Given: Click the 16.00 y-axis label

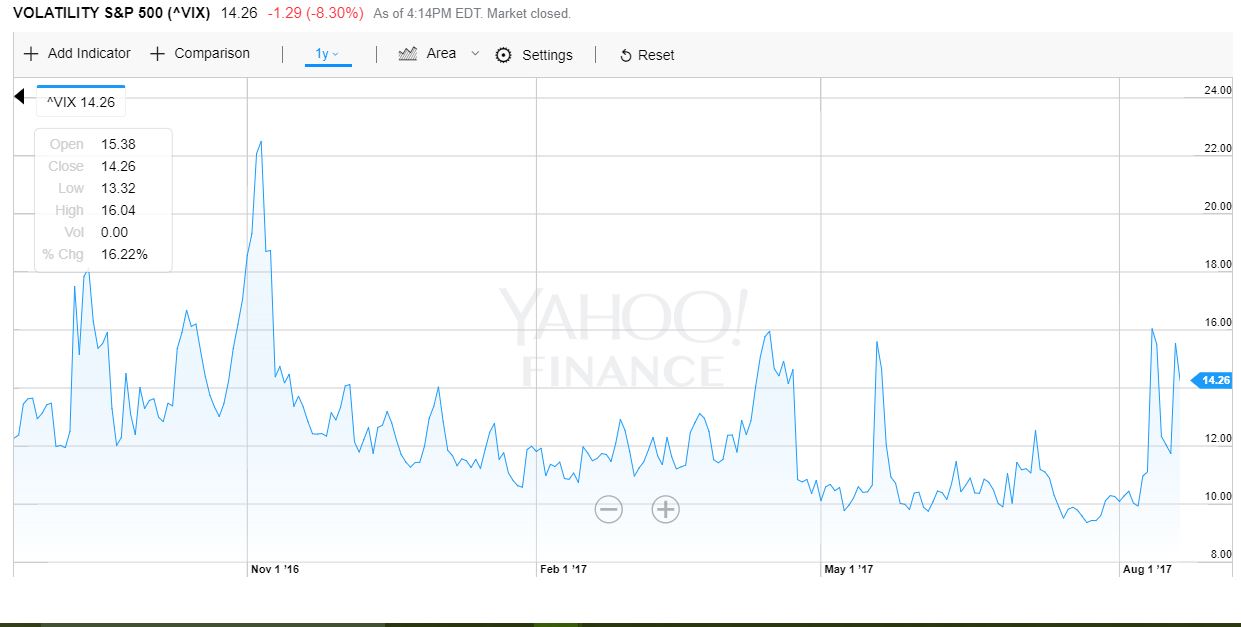Looking at the screenshot, I should tap(1218, 323).
